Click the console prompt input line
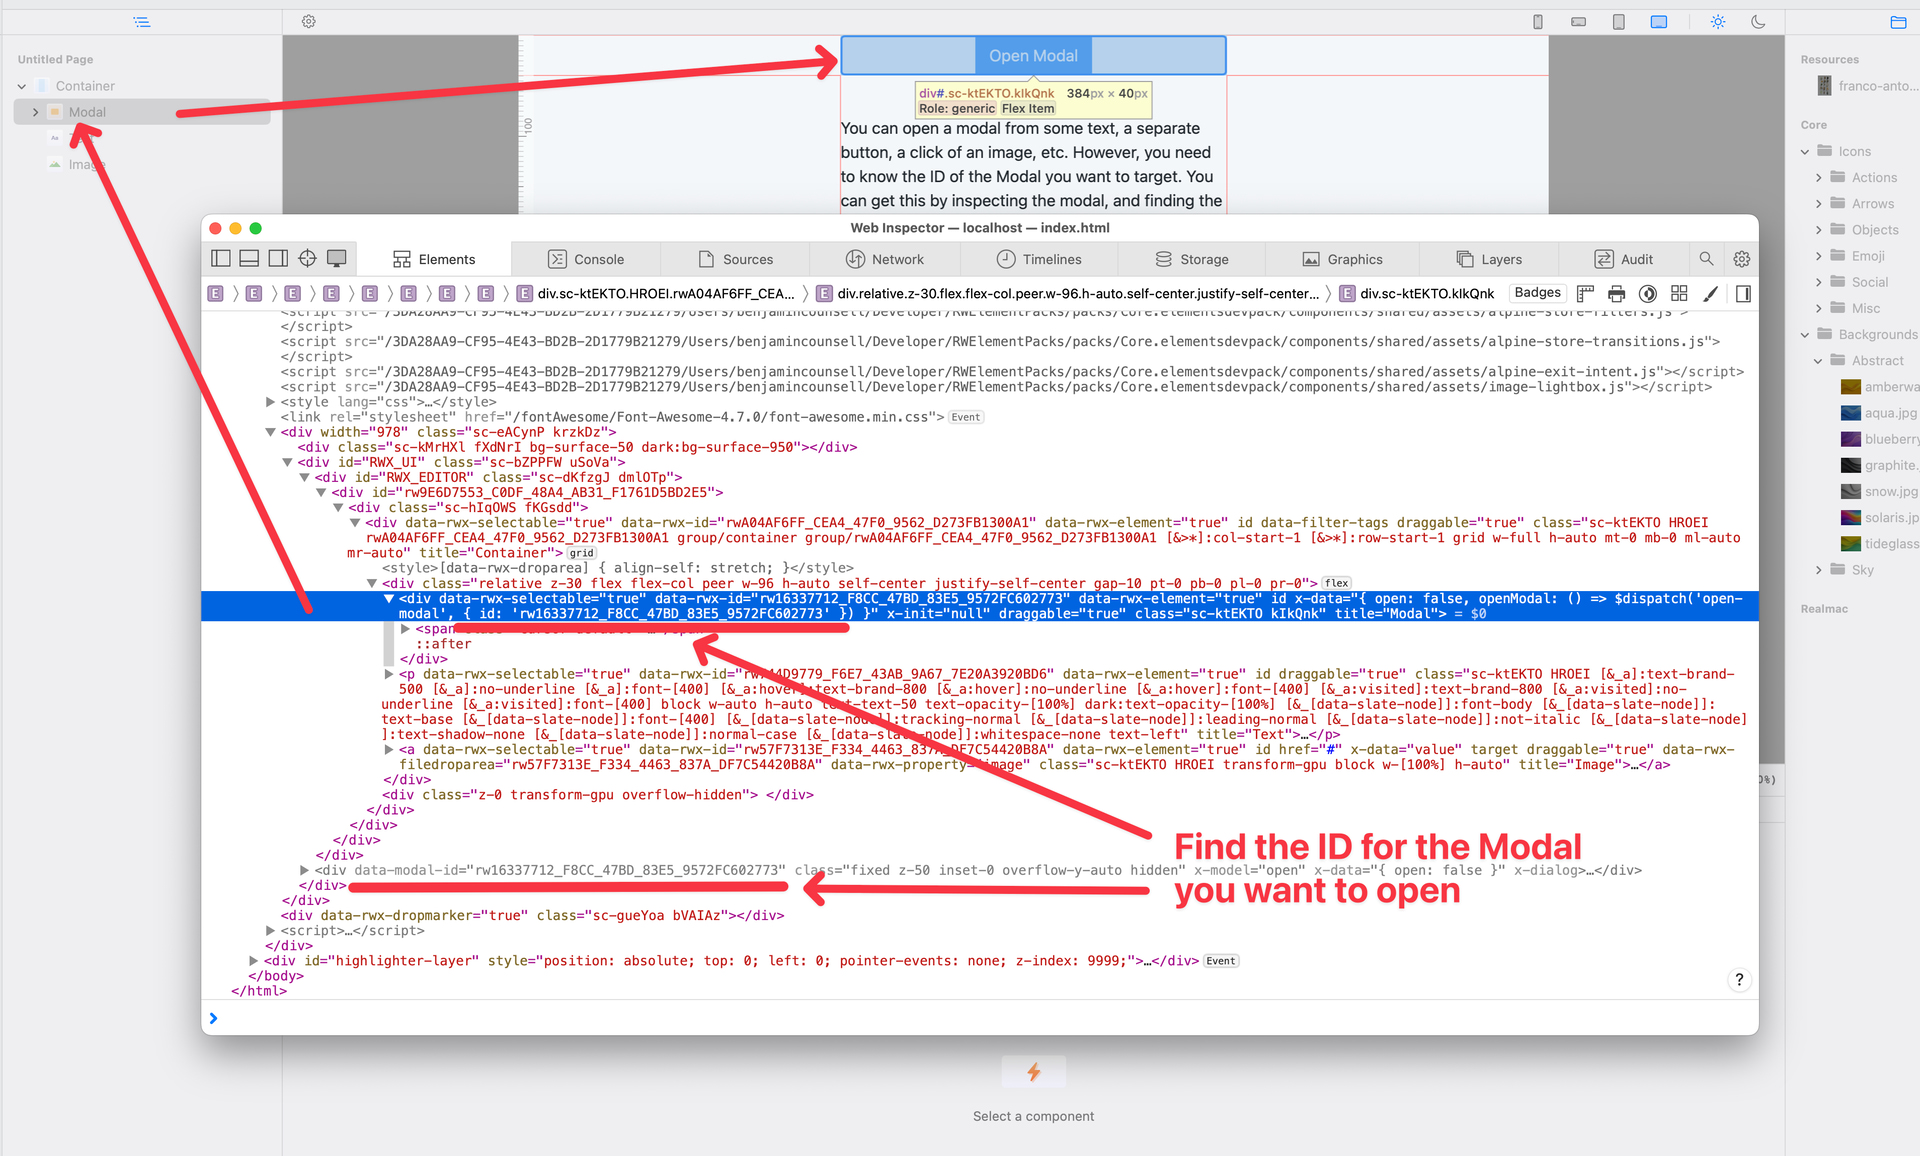 980,1018
